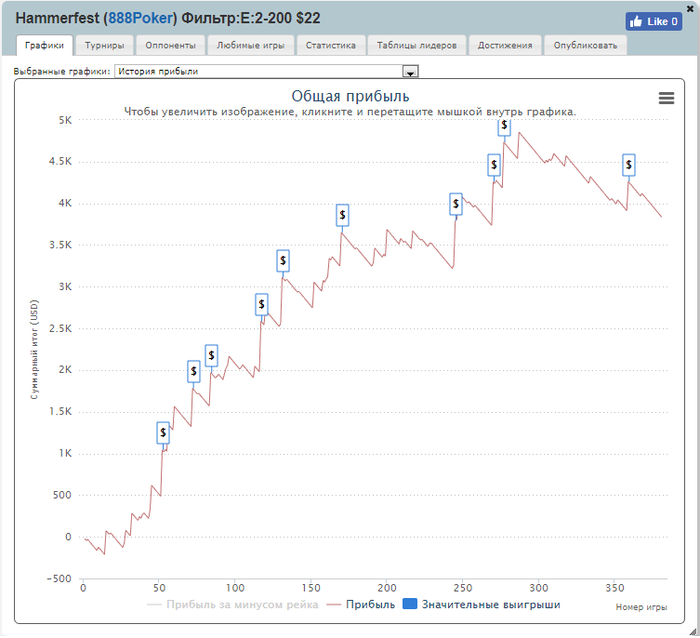
Task: Click the Номер игры axis label
Action: tap(641, 607)
